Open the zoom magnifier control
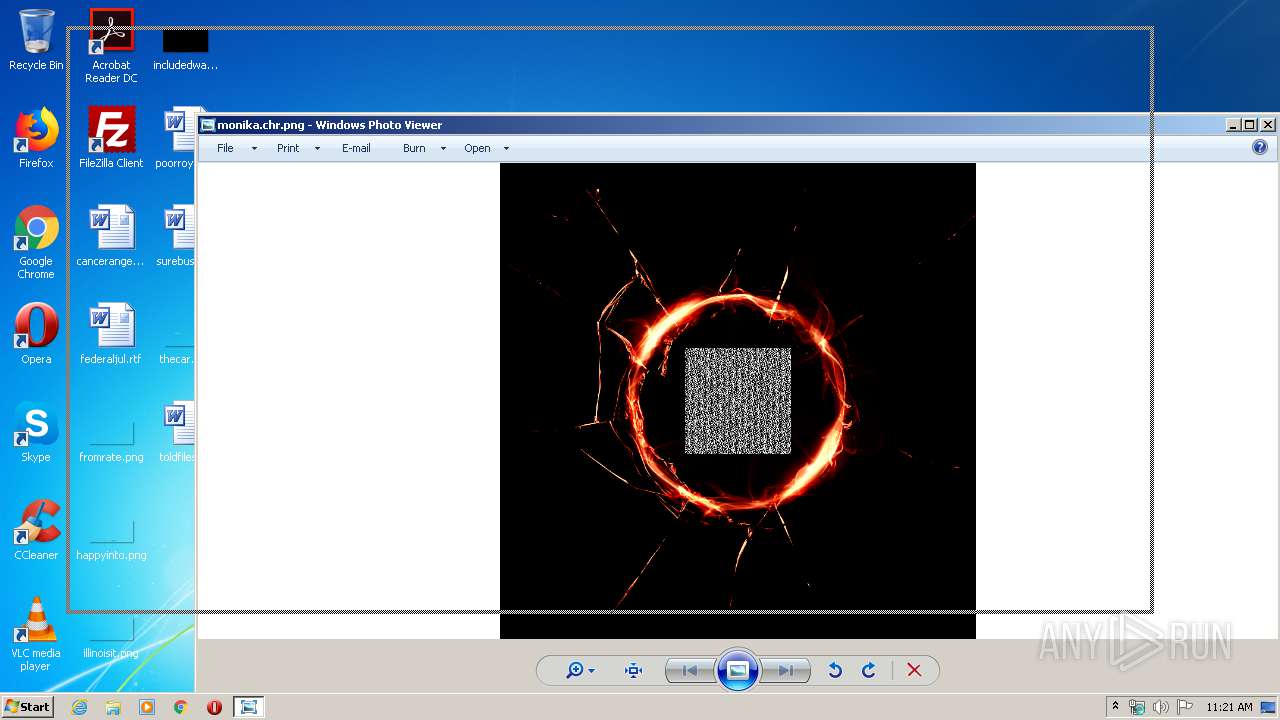The image size is (1280, 720). pos(574,671)
